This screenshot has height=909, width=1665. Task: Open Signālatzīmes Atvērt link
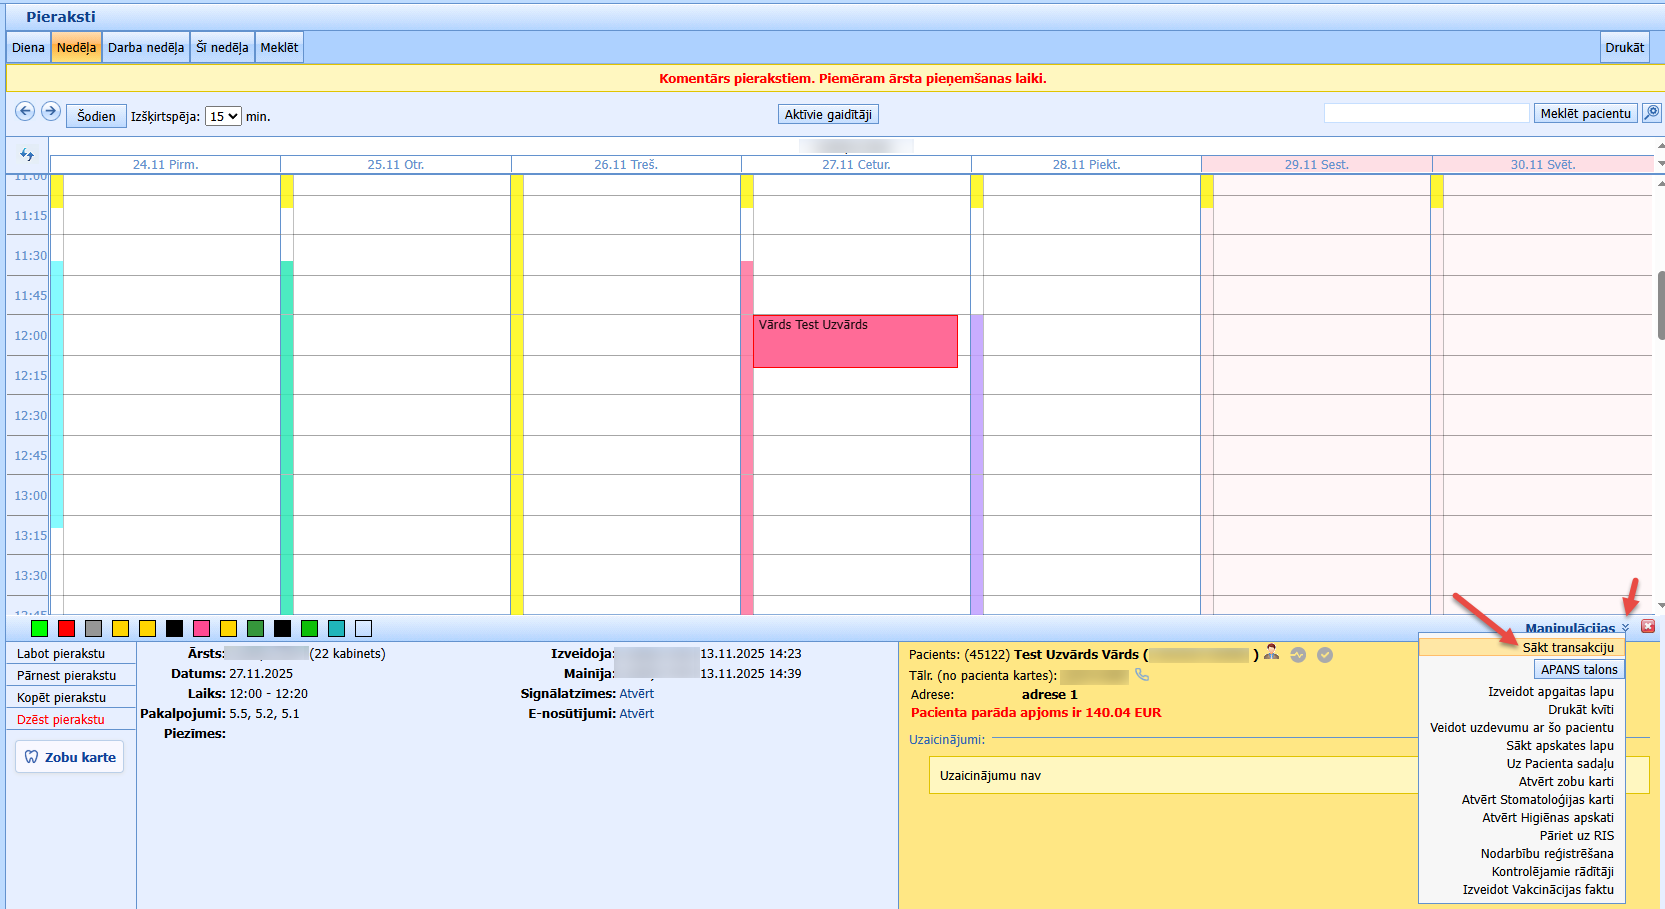(636, 693)
